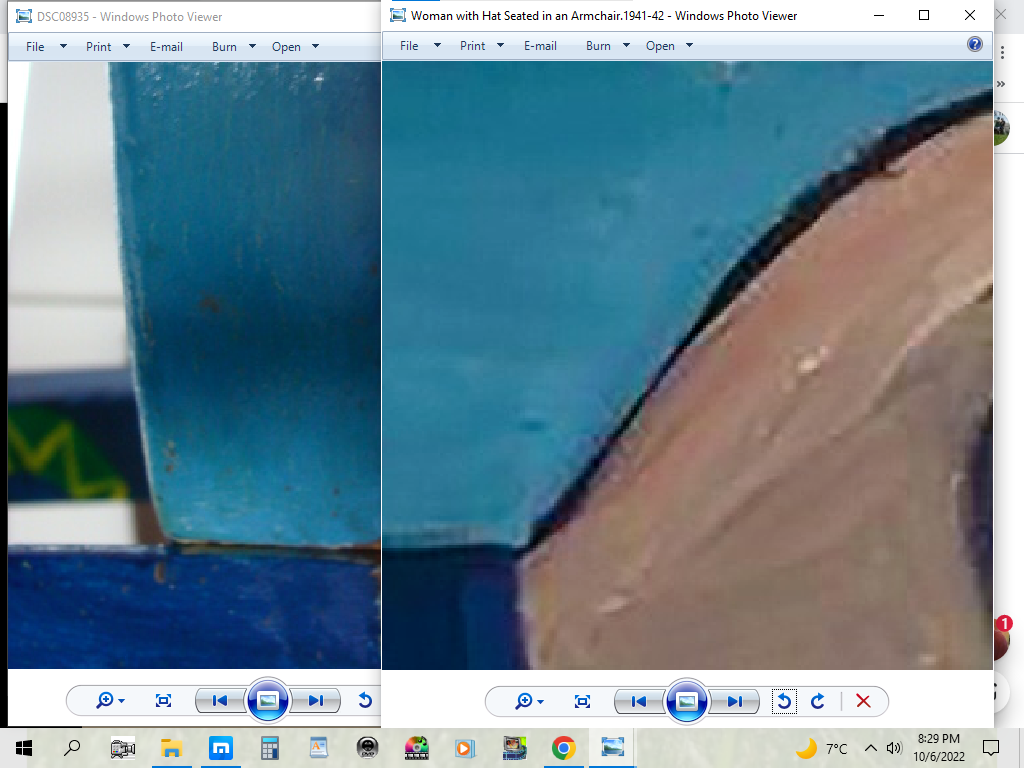Click the DSC08935 photo of blue paint

click(x=194, y=365)
